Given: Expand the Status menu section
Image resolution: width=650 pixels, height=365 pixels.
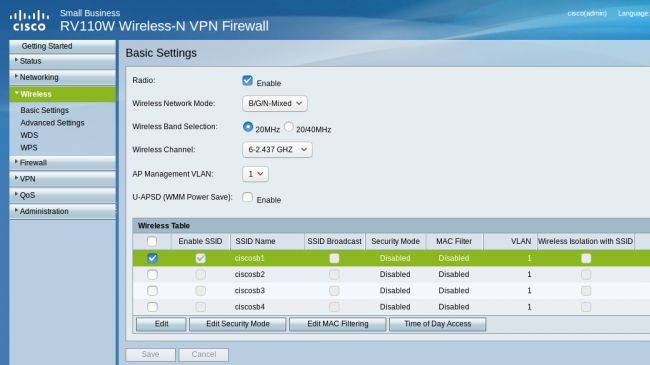Looking at the screenshot, I should [63, 61].
